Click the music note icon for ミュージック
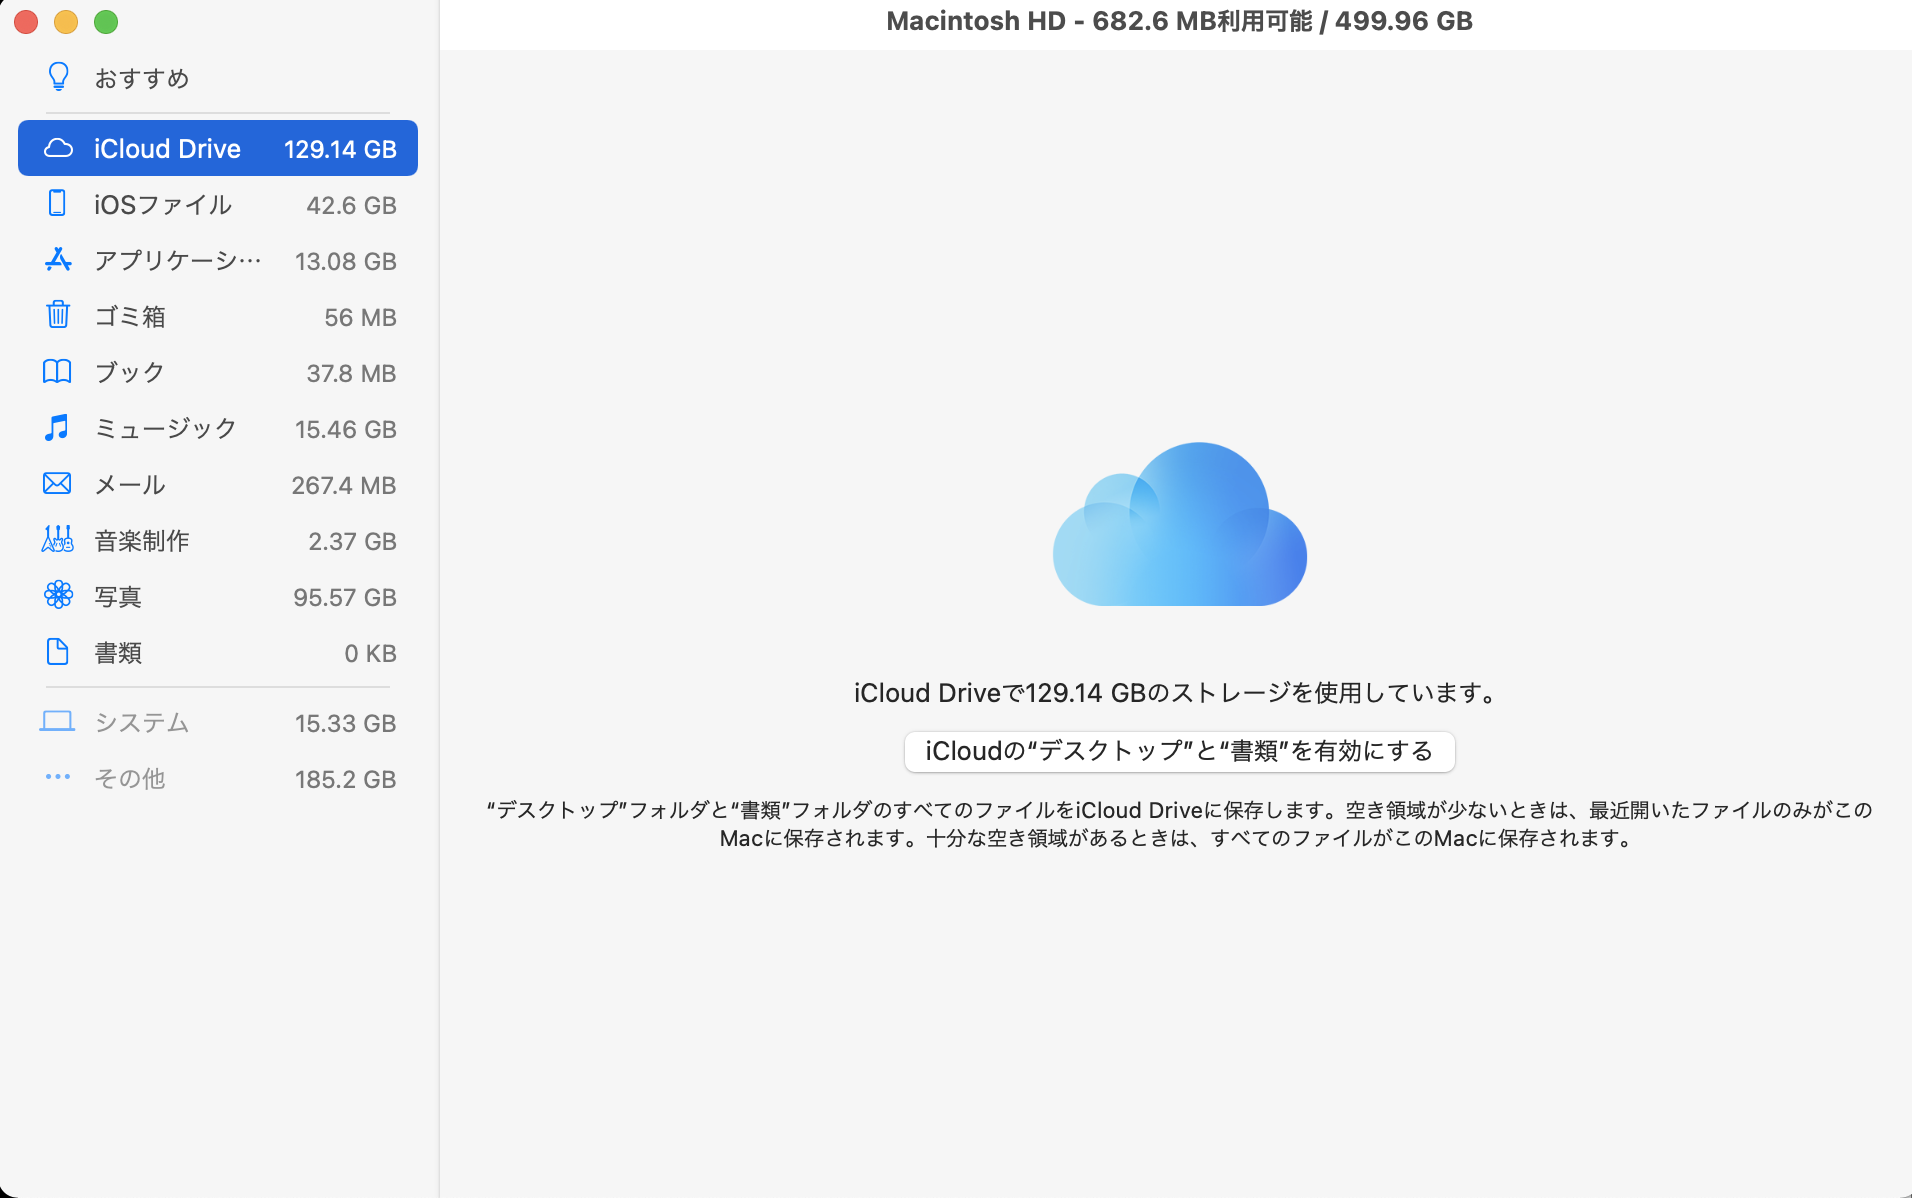Screen dimensions: 1912x1198 (x=57, y=428)
